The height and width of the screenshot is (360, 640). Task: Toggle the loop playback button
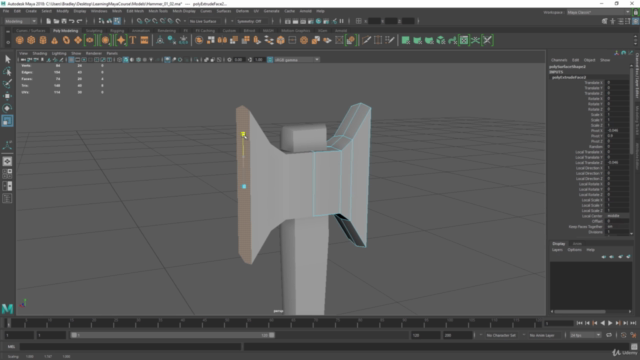coord(609,335)
